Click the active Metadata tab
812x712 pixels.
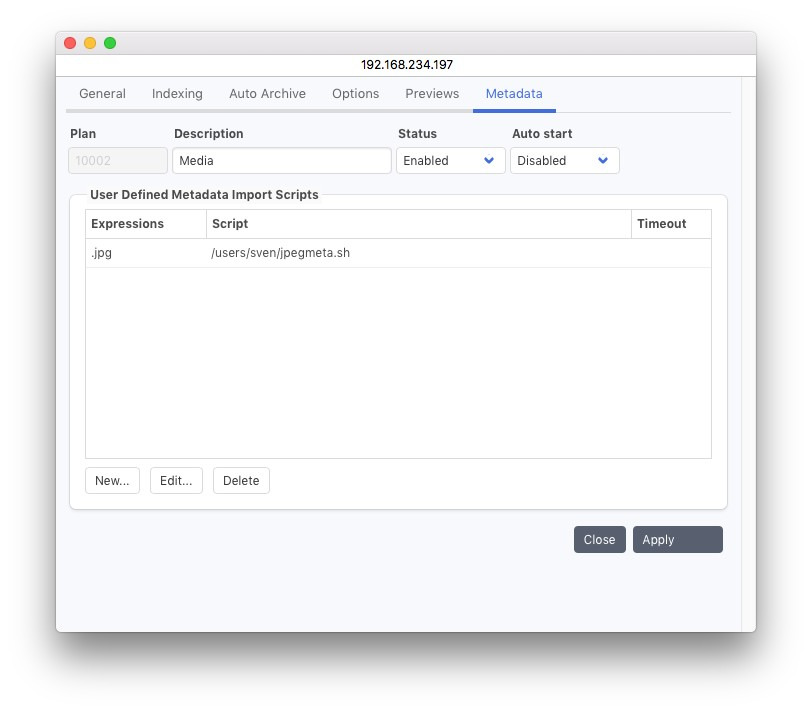point(514,94)
